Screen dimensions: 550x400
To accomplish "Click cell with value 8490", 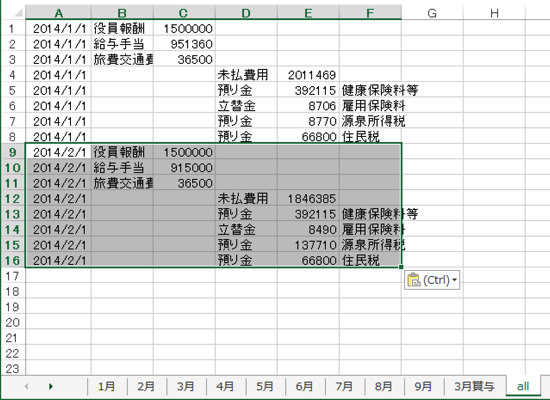I will 308,229.
